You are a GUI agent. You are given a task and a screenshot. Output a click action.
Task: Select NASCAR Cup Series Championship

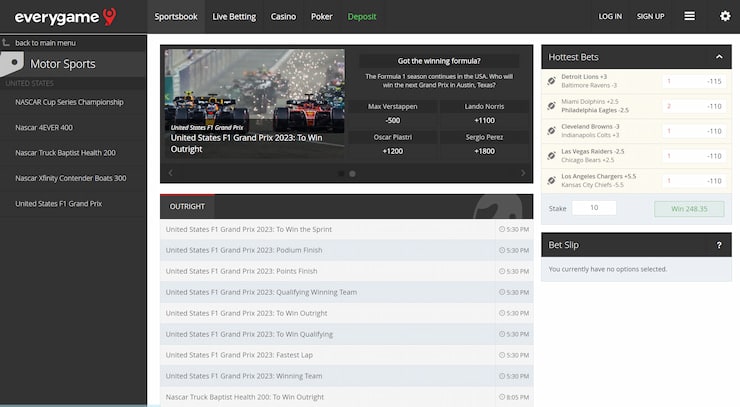(x=69, y=102)
